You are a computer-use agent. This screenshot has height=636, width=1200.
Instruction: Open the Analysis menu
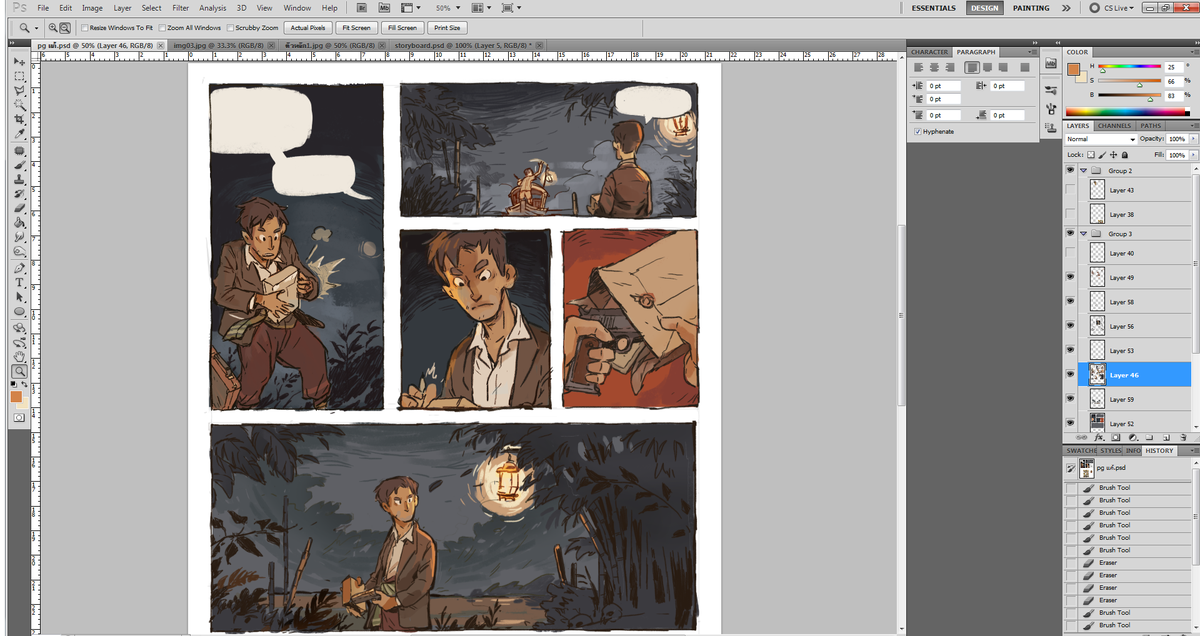click(212, 8)
